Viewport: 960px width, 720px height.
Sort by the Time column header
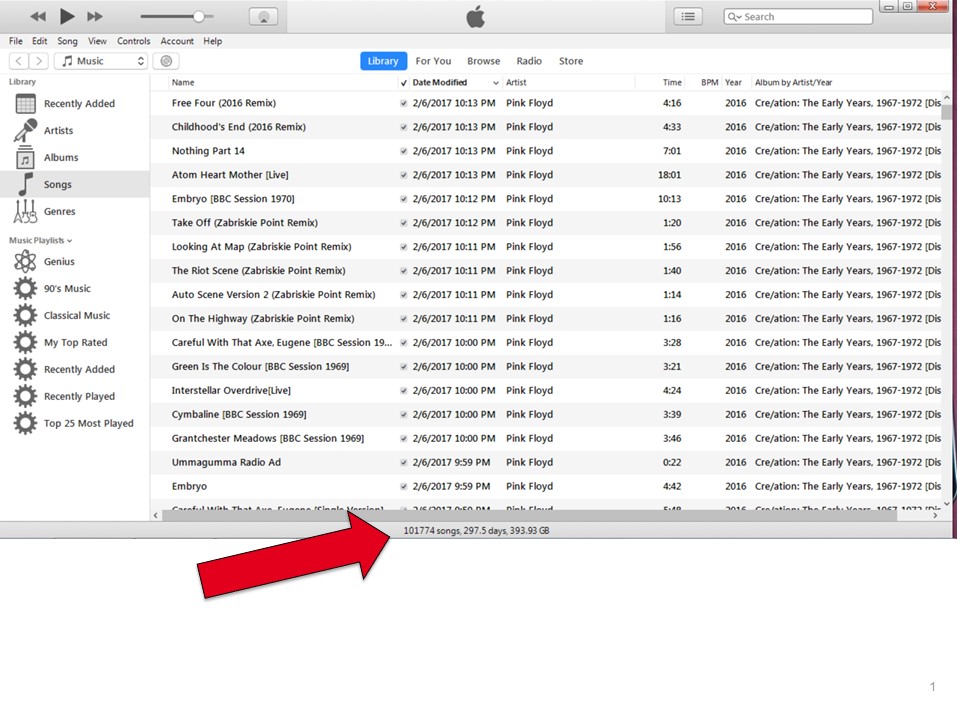pos(672,83)
